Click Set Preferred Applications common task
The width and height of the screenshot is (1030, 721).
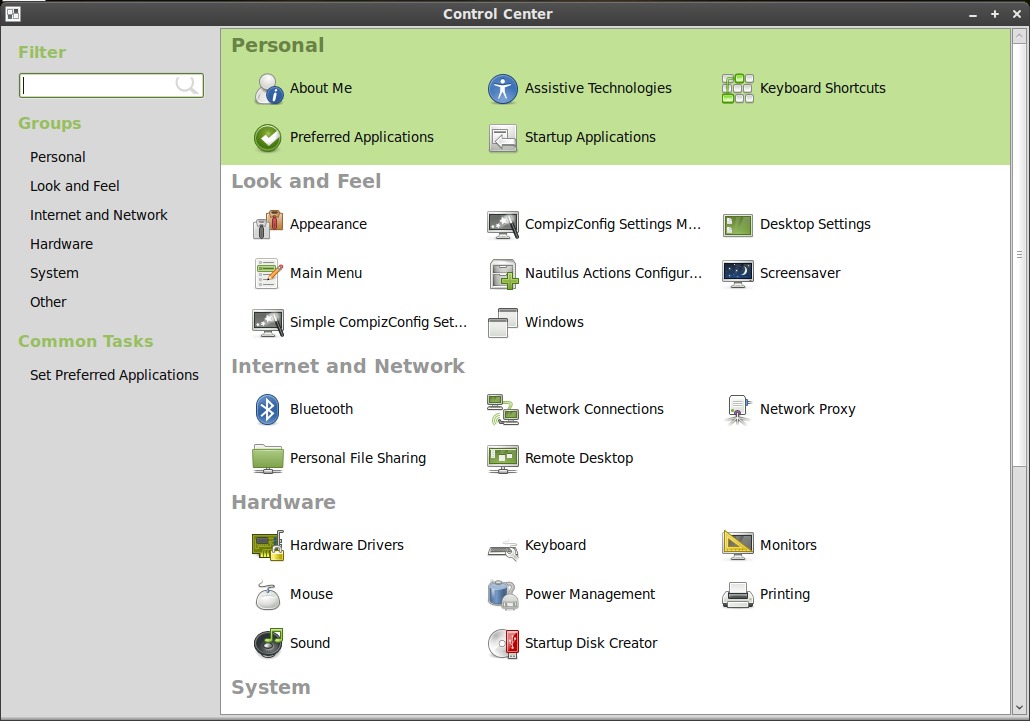click(x=114, y=375)
